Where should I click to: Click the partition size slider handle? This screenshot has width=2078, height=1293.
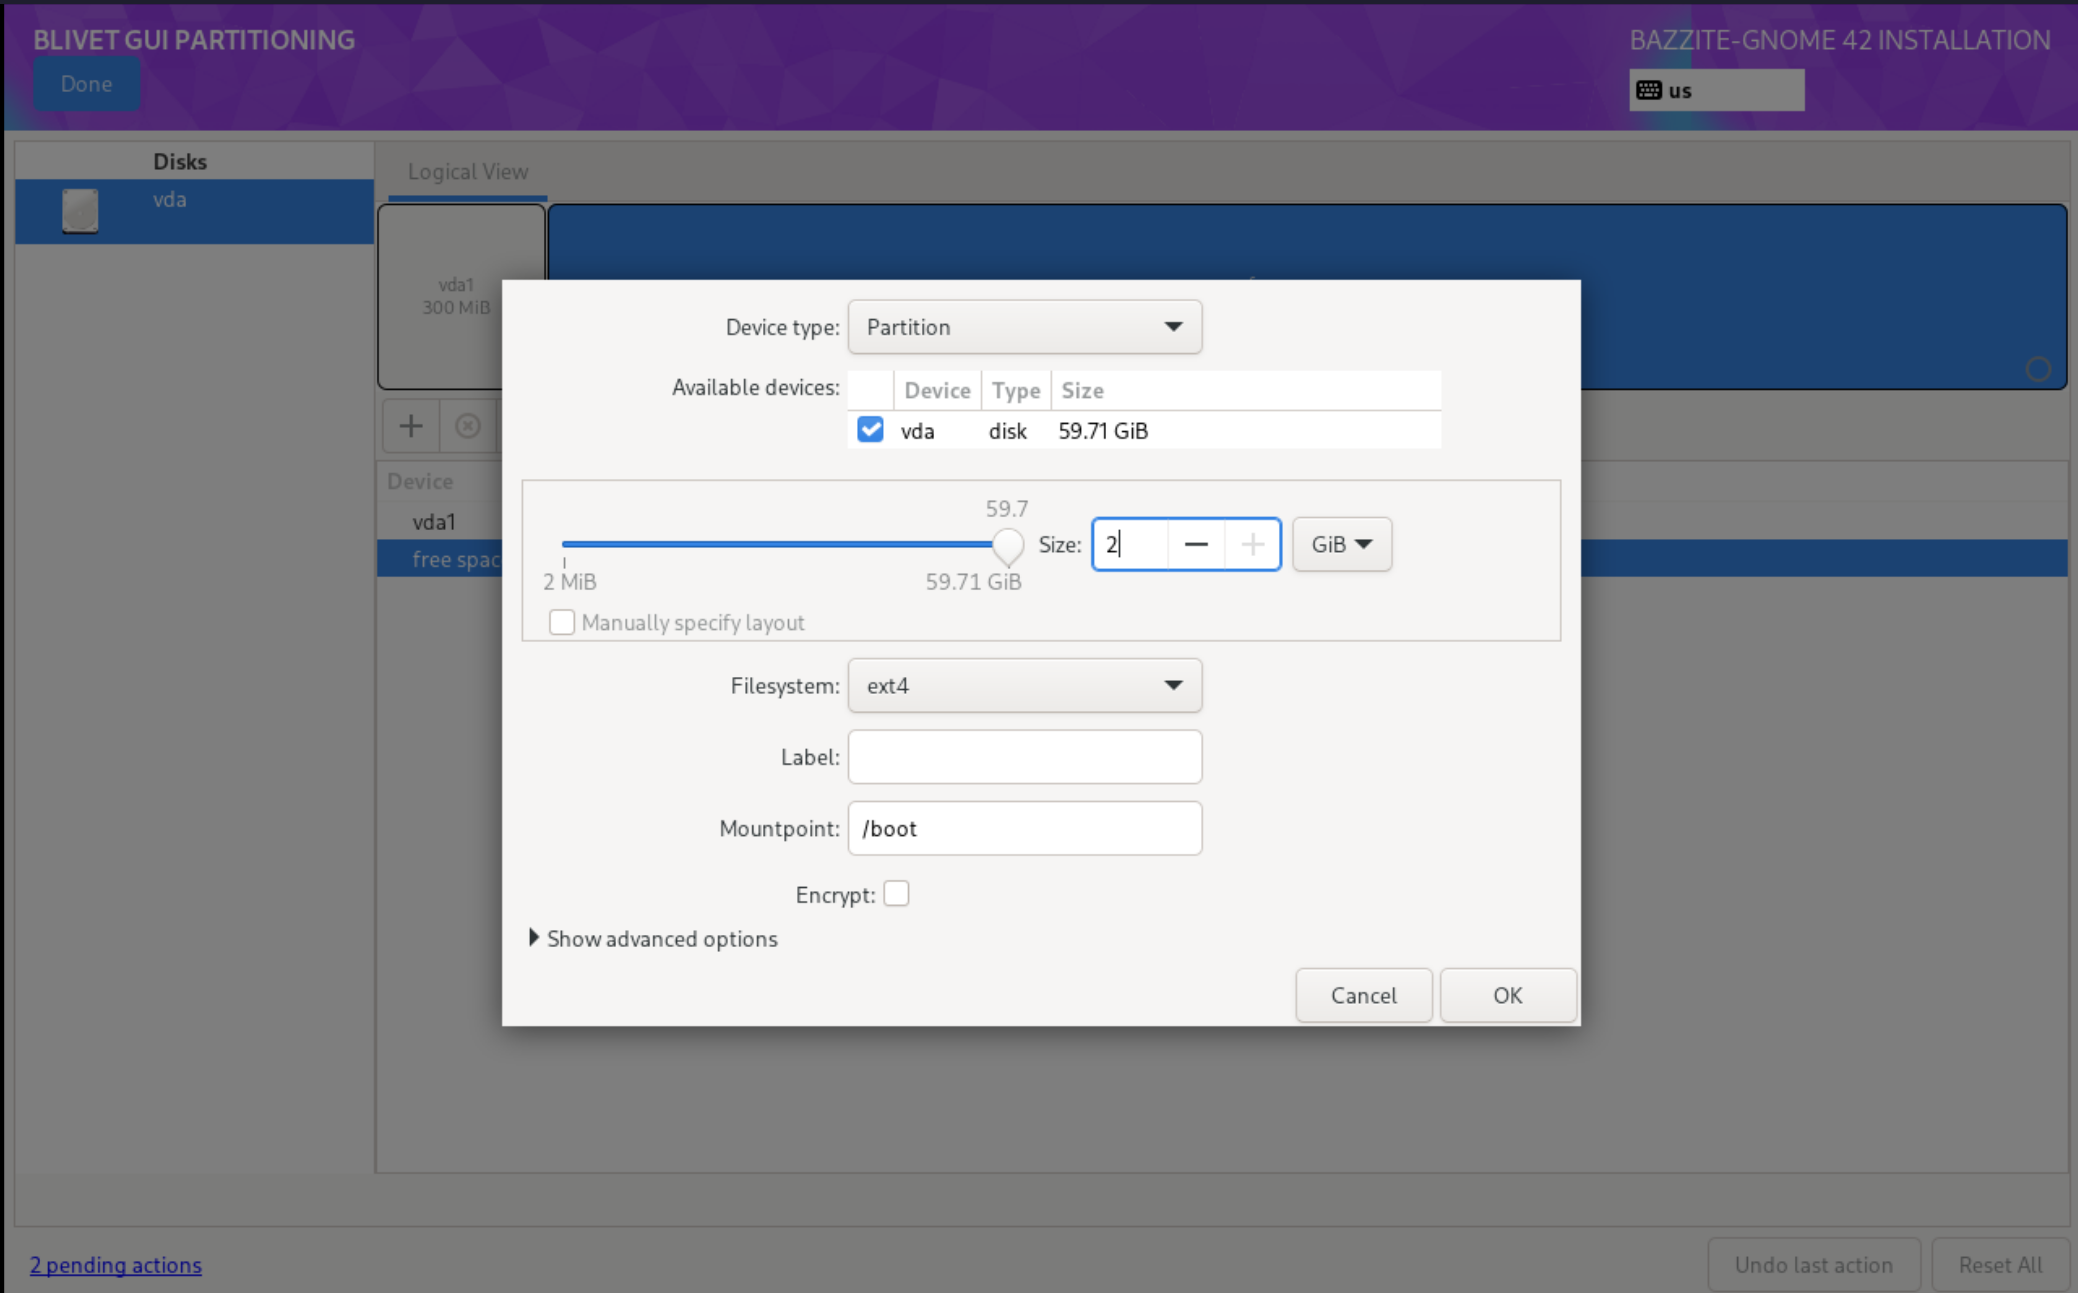tap(1008, 545)
